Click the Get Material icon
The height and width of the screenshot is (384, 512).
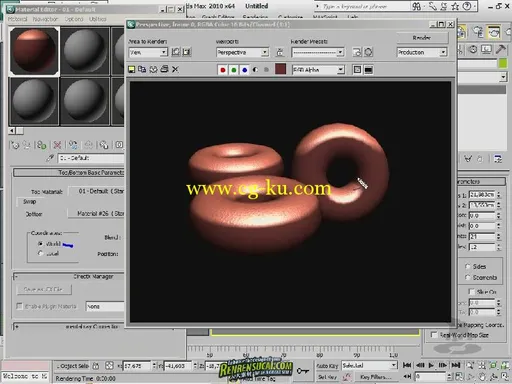click(15, 145)
